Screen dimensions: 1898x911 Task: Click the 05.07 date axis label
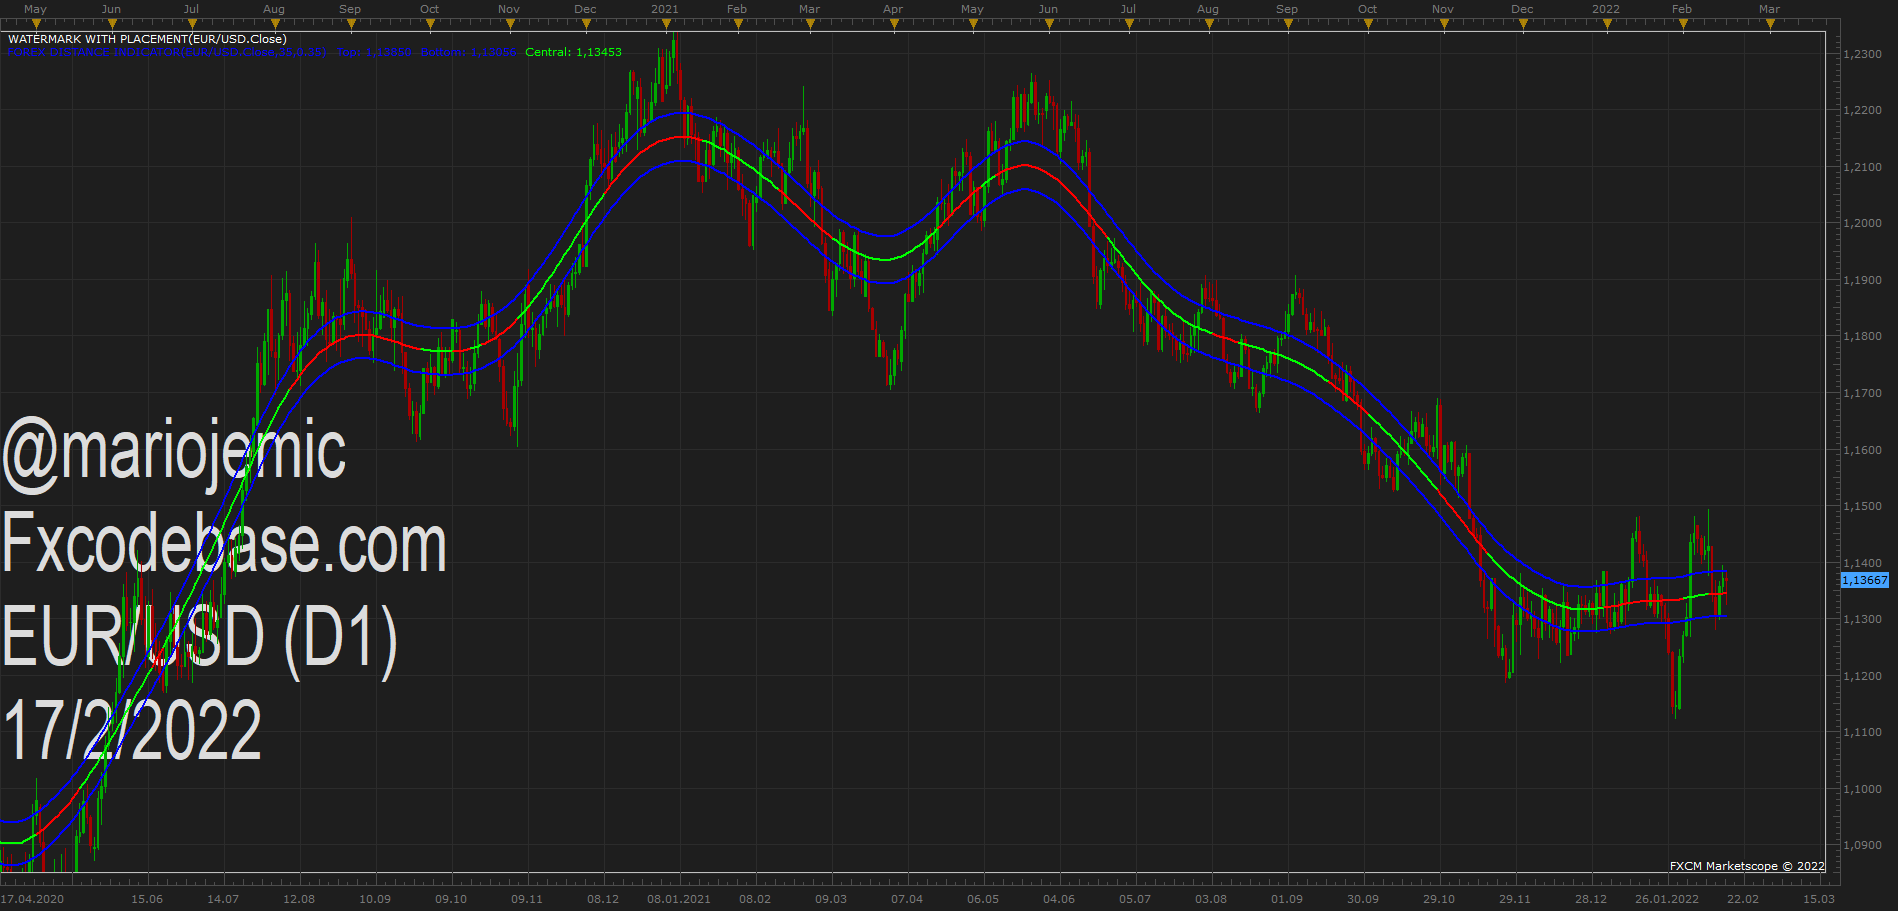(1135, 899)
